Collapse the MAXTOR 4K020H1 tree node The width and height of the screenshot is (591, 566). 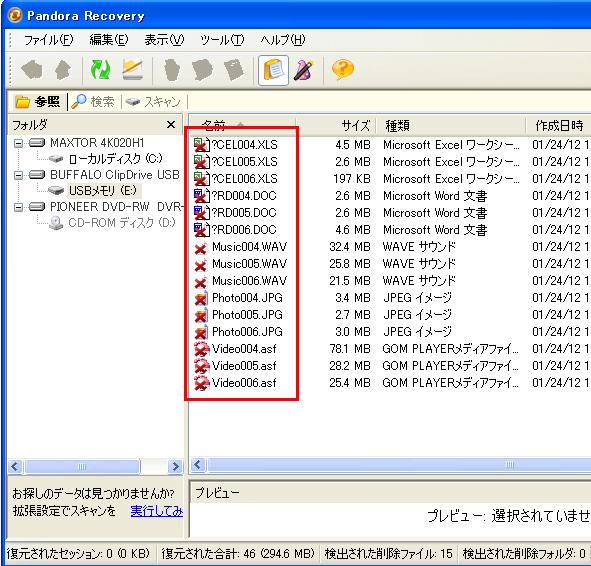pos(18,143)
